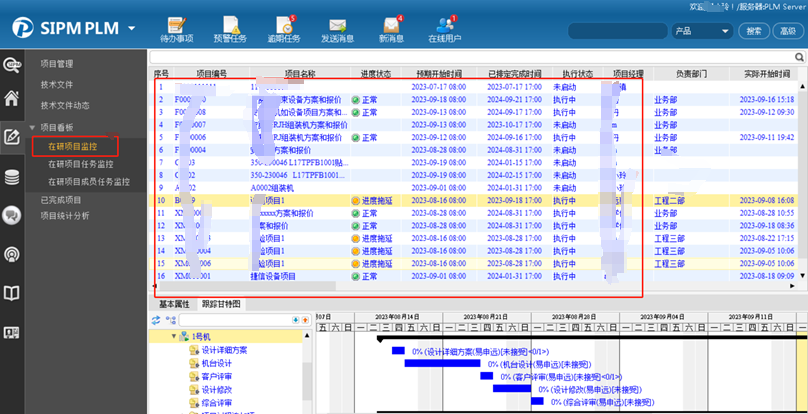The height and width of the screenshot is (414, 808).
Task: Open the chat bubble sidebar icon
Action: pyautogui.click(x=12, y=215)
